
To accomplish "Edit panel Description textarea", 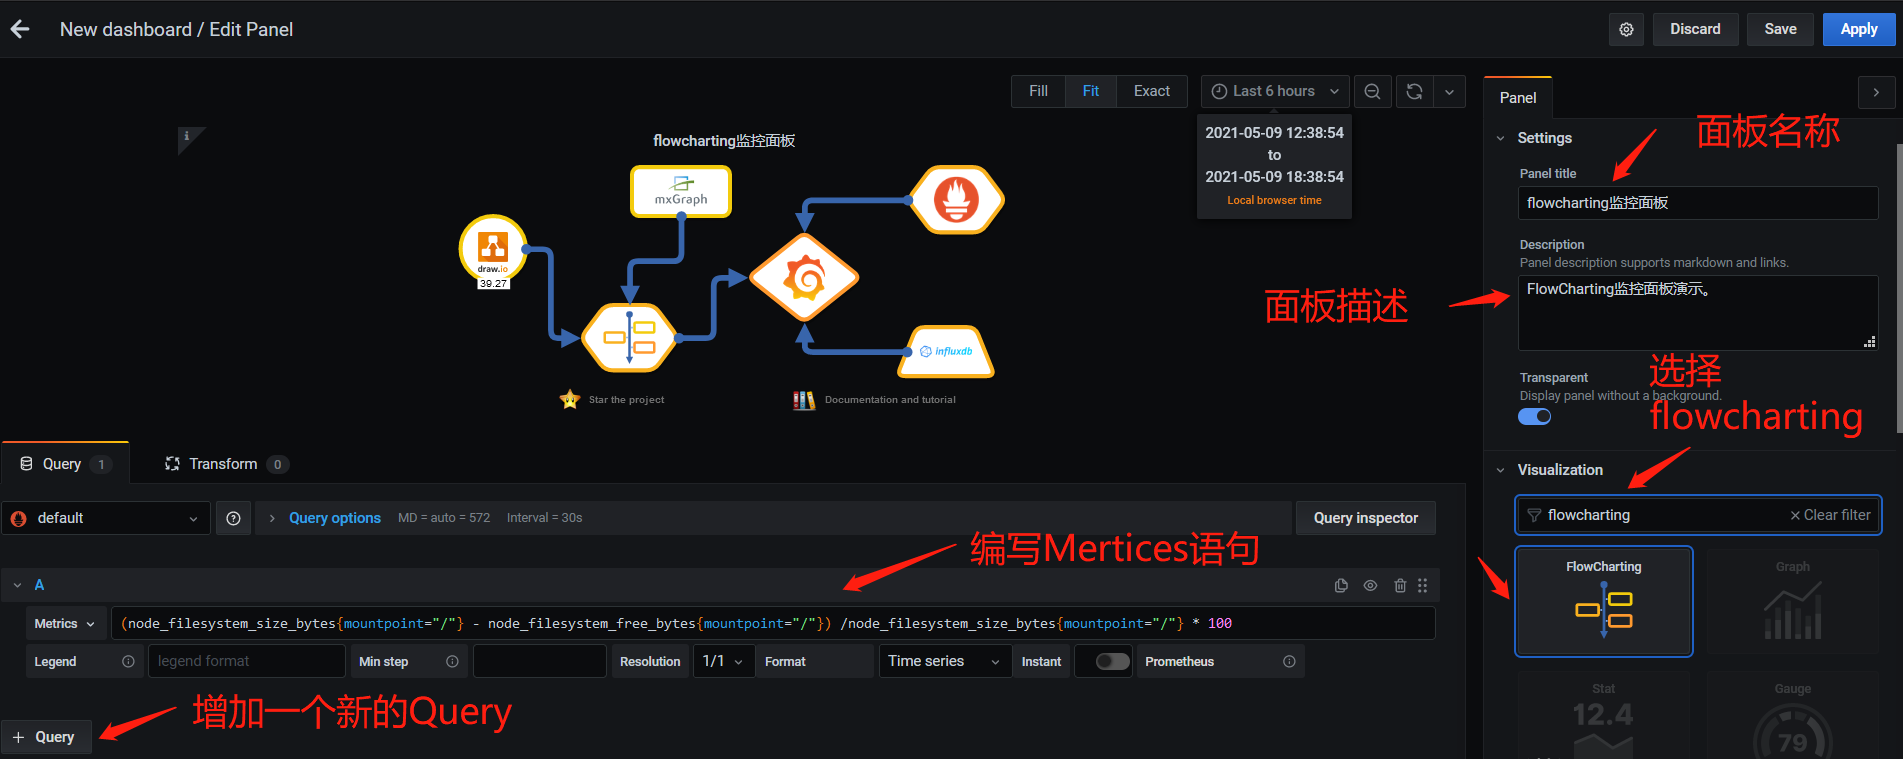I will coord(1698,313).
